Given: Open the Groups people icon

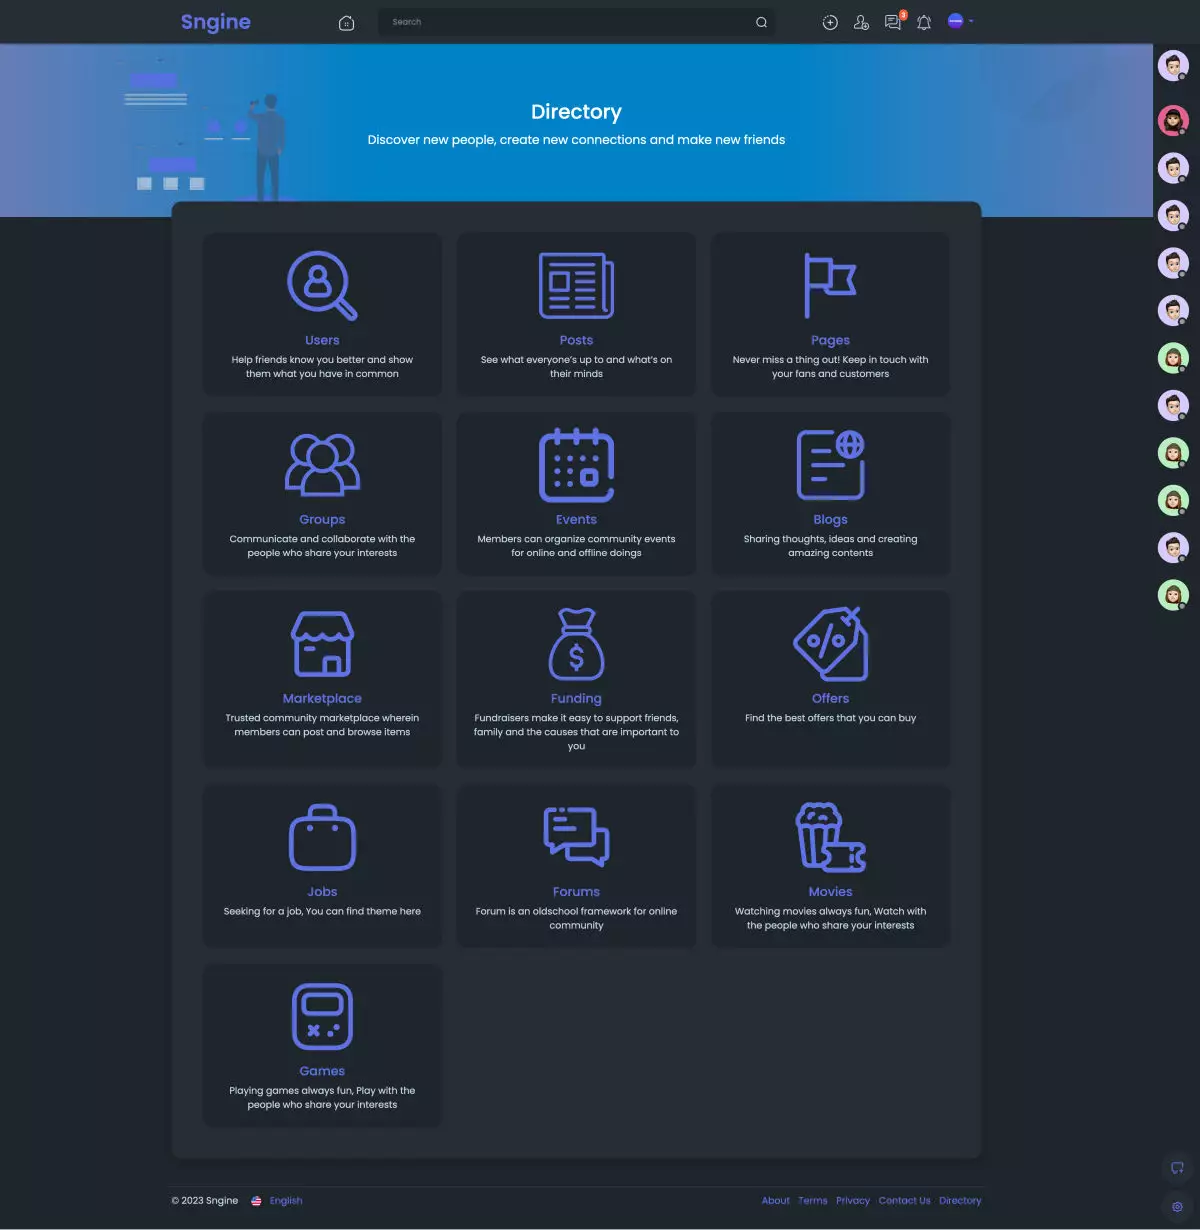Looking at the screenshot, I should tap(322, 464).
